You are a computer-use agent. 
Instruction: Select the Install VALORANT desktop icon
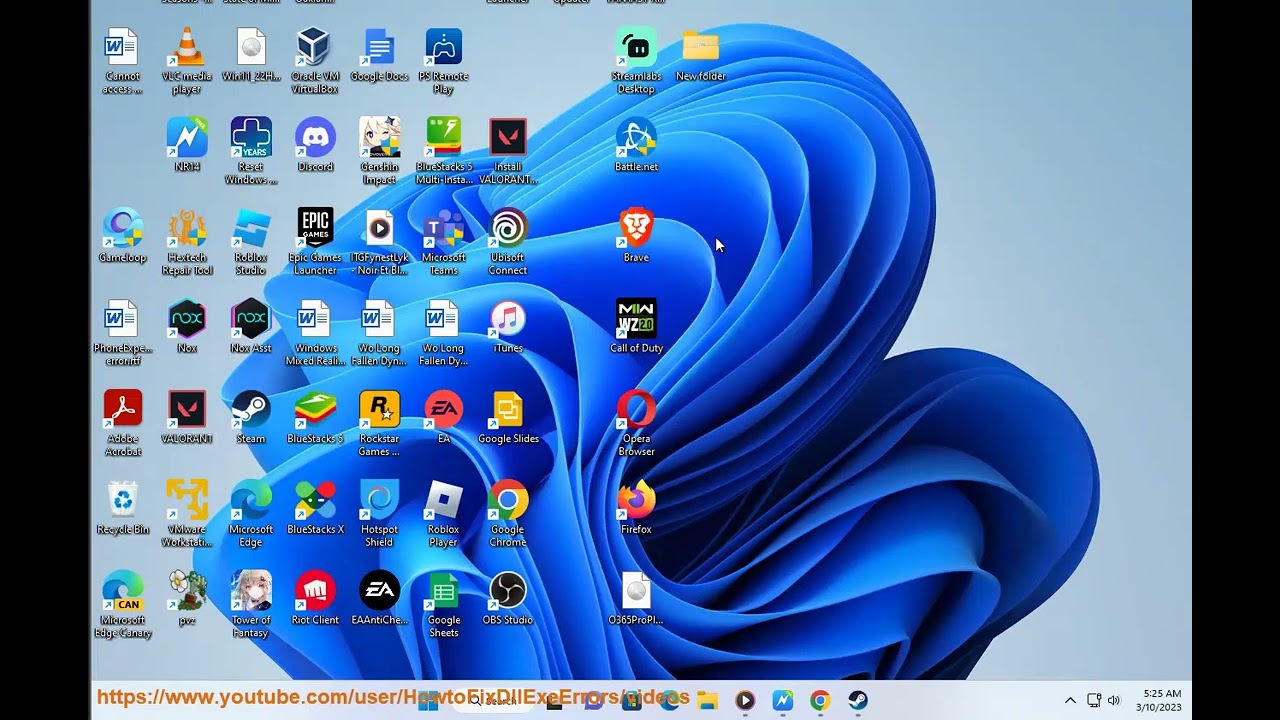[x=507, y=152]
